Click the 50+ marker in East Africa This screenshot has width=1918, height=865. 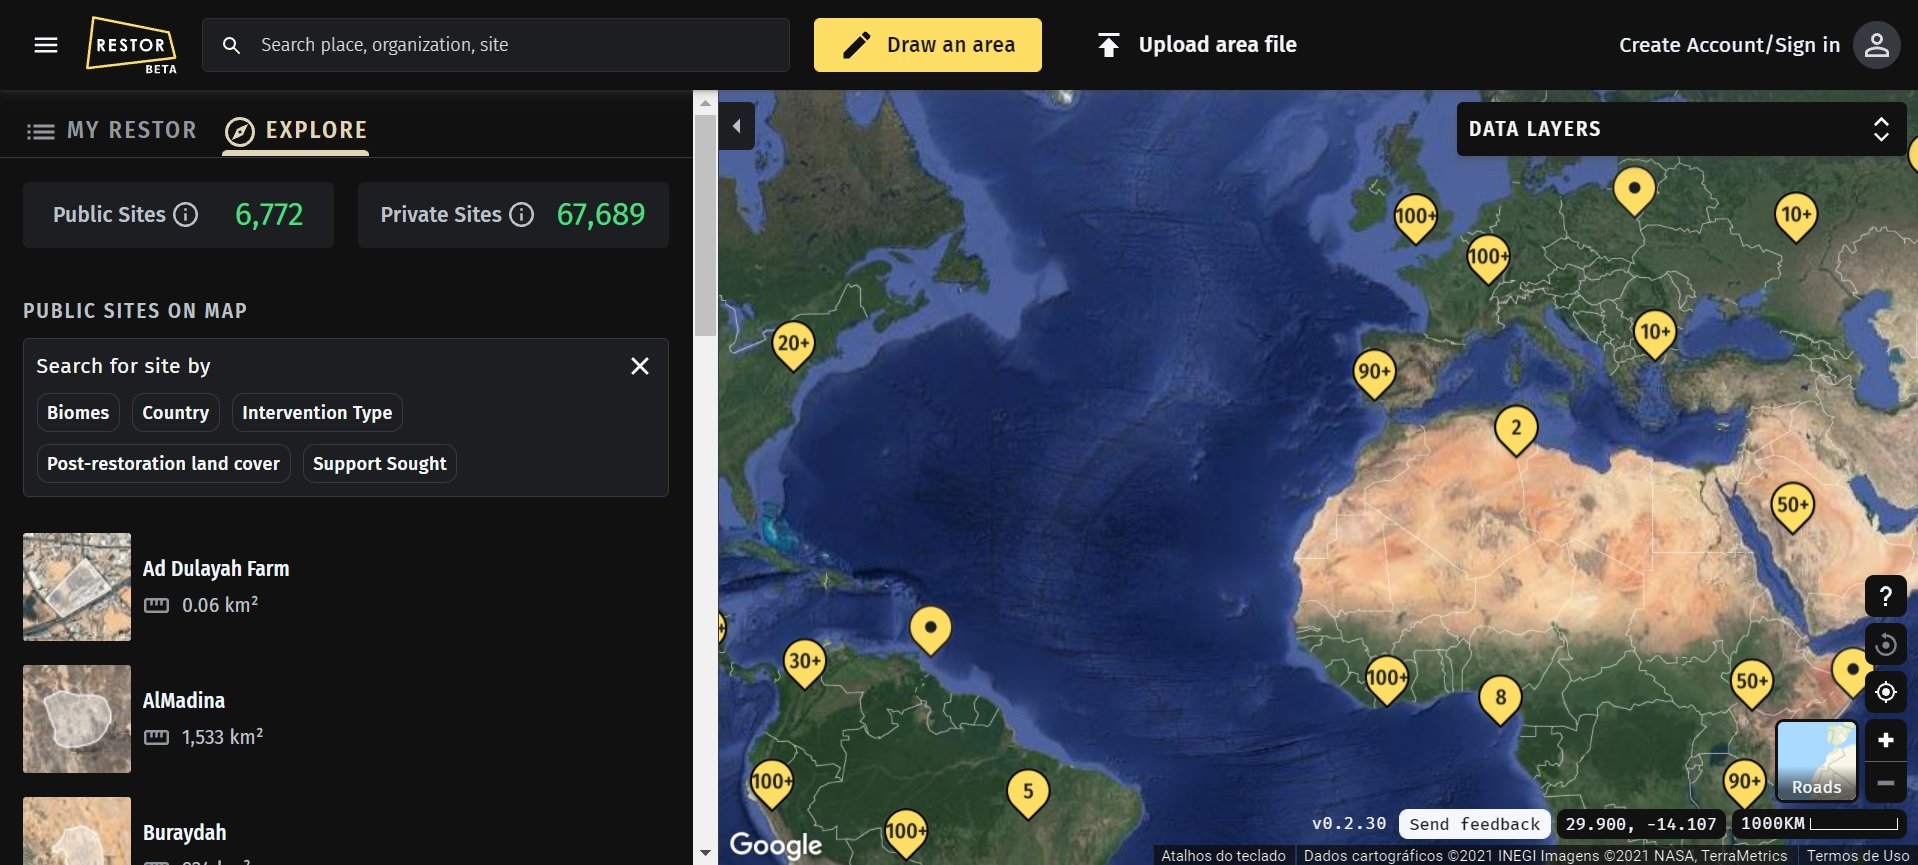[1751, 685]
